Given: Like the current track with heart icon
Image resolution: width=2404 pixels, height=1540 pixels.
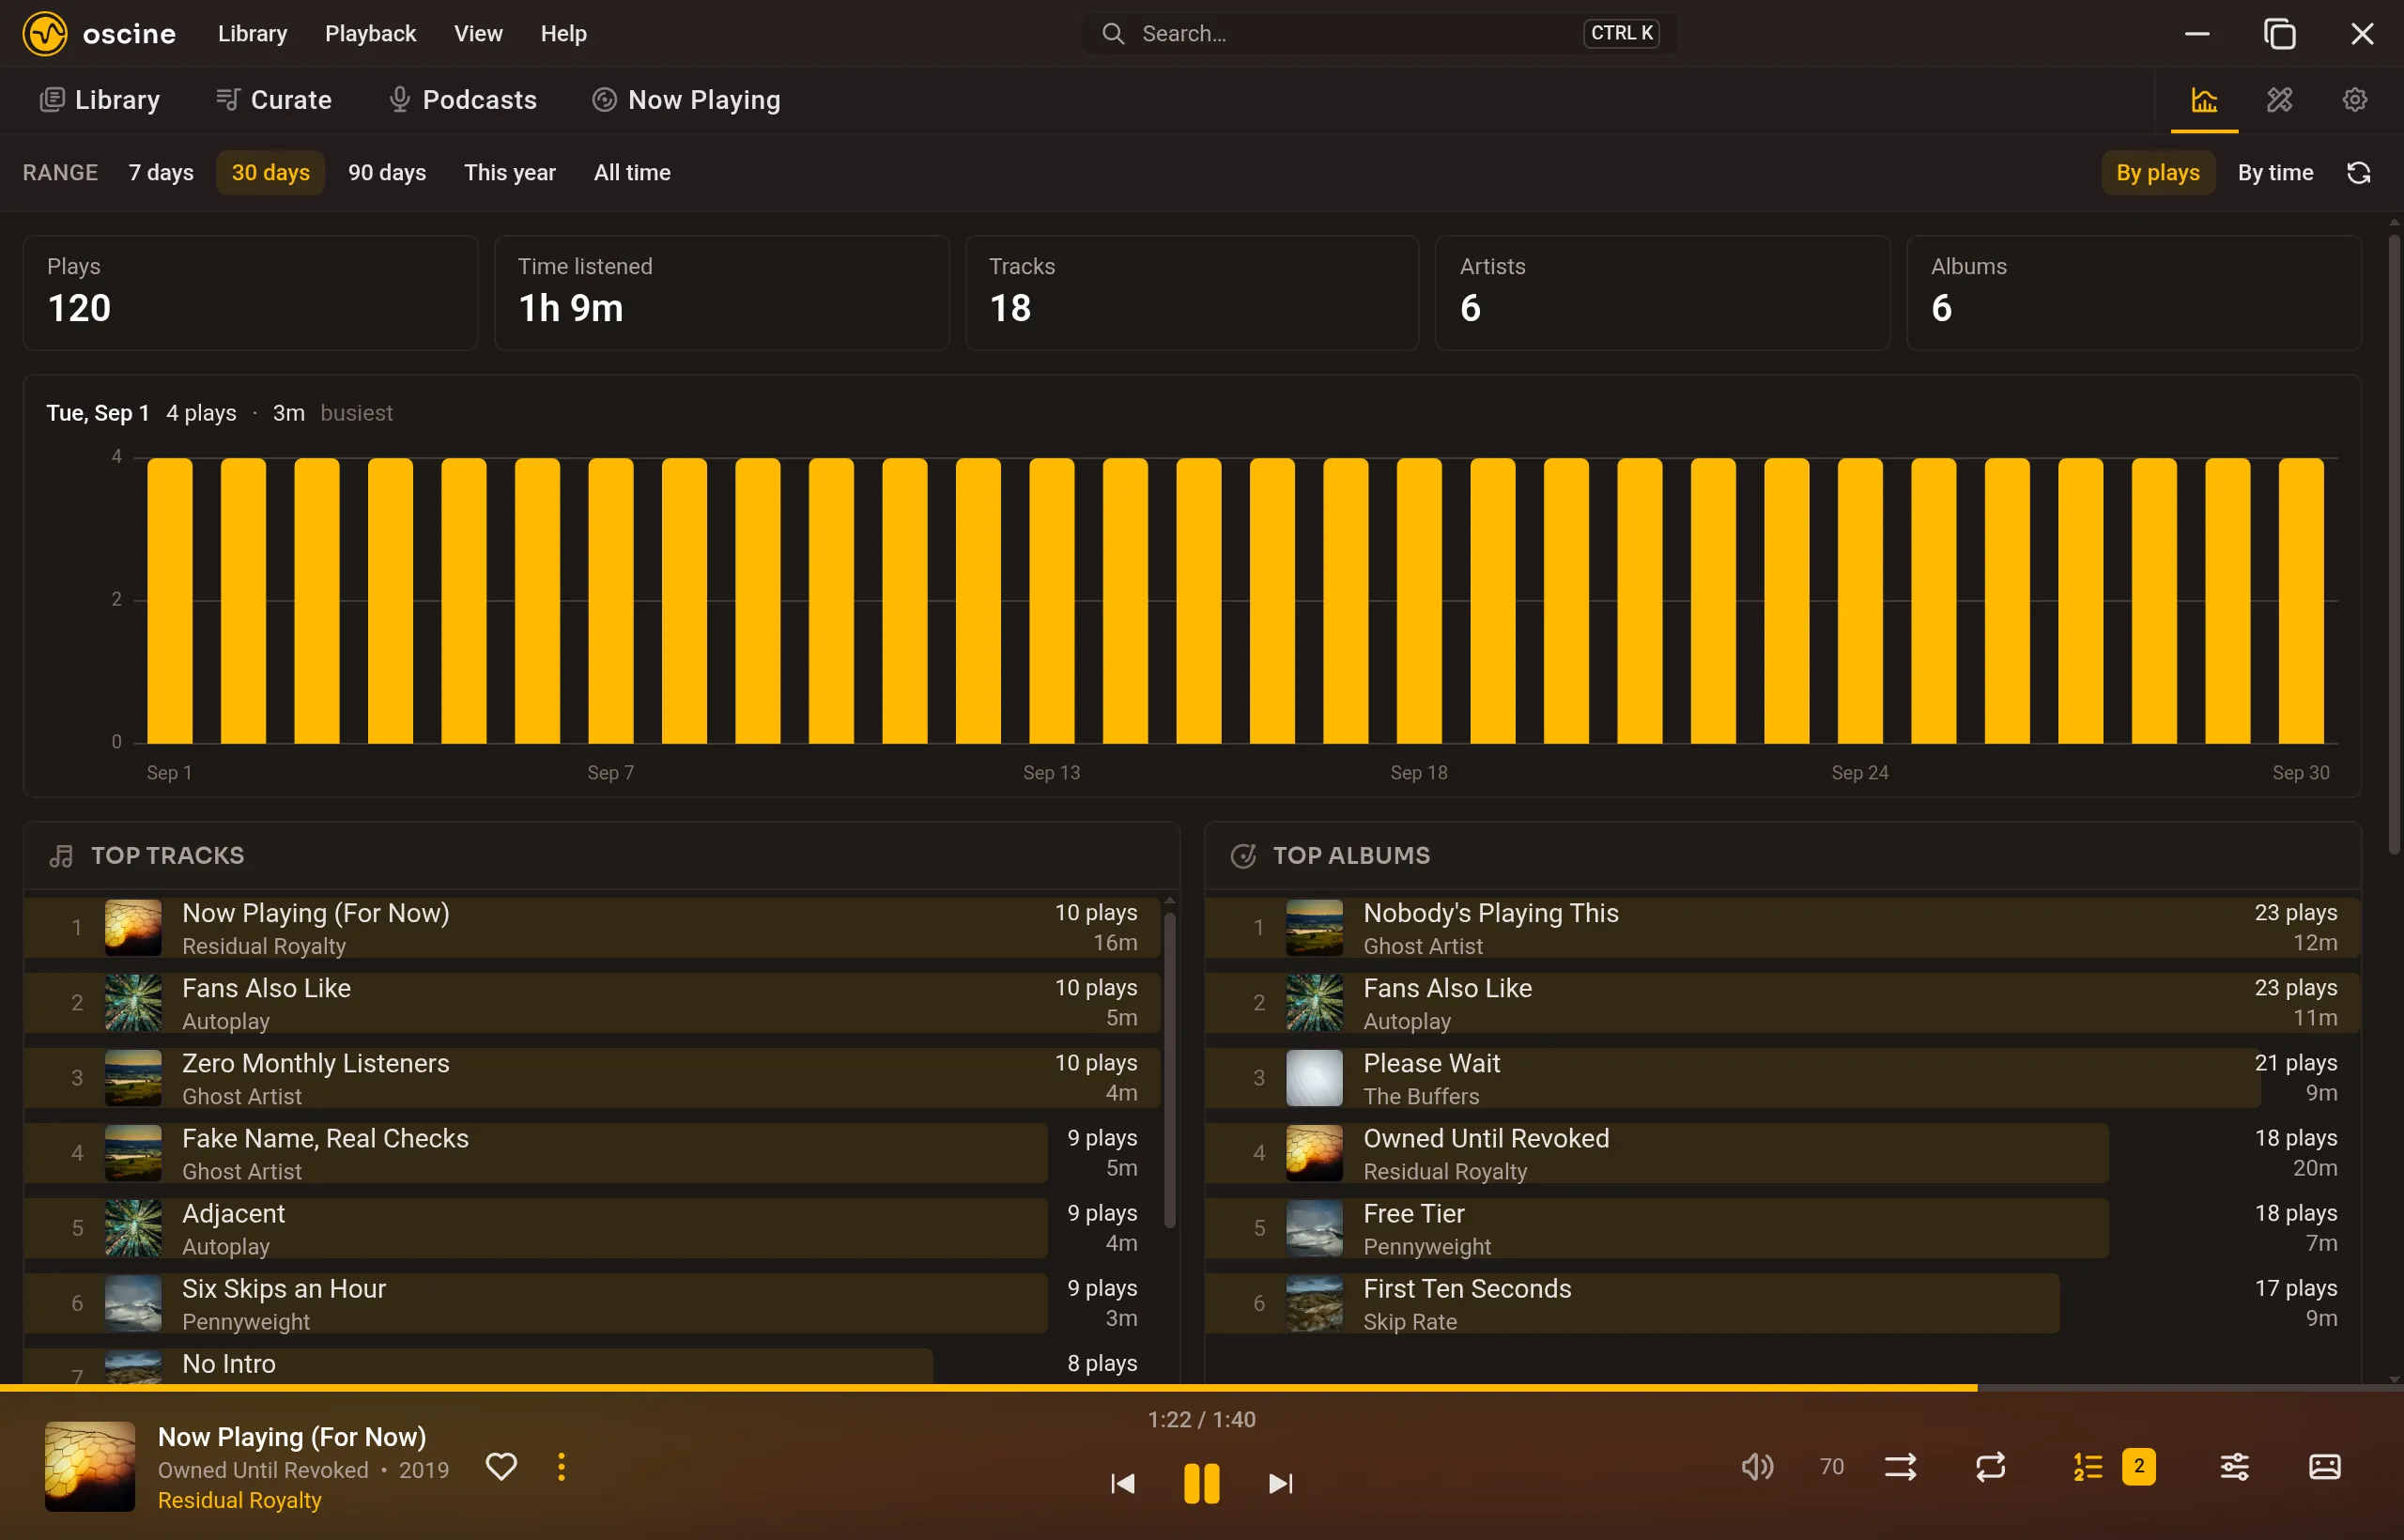Looking at the screenshot, I should coord(501,1467).
